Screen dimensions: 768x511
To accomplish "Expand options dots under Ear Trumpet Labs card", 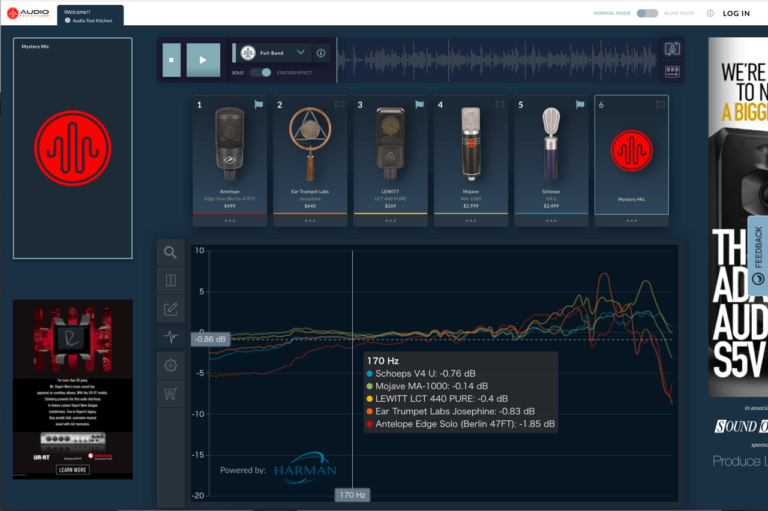I will [x=310, y=221].
